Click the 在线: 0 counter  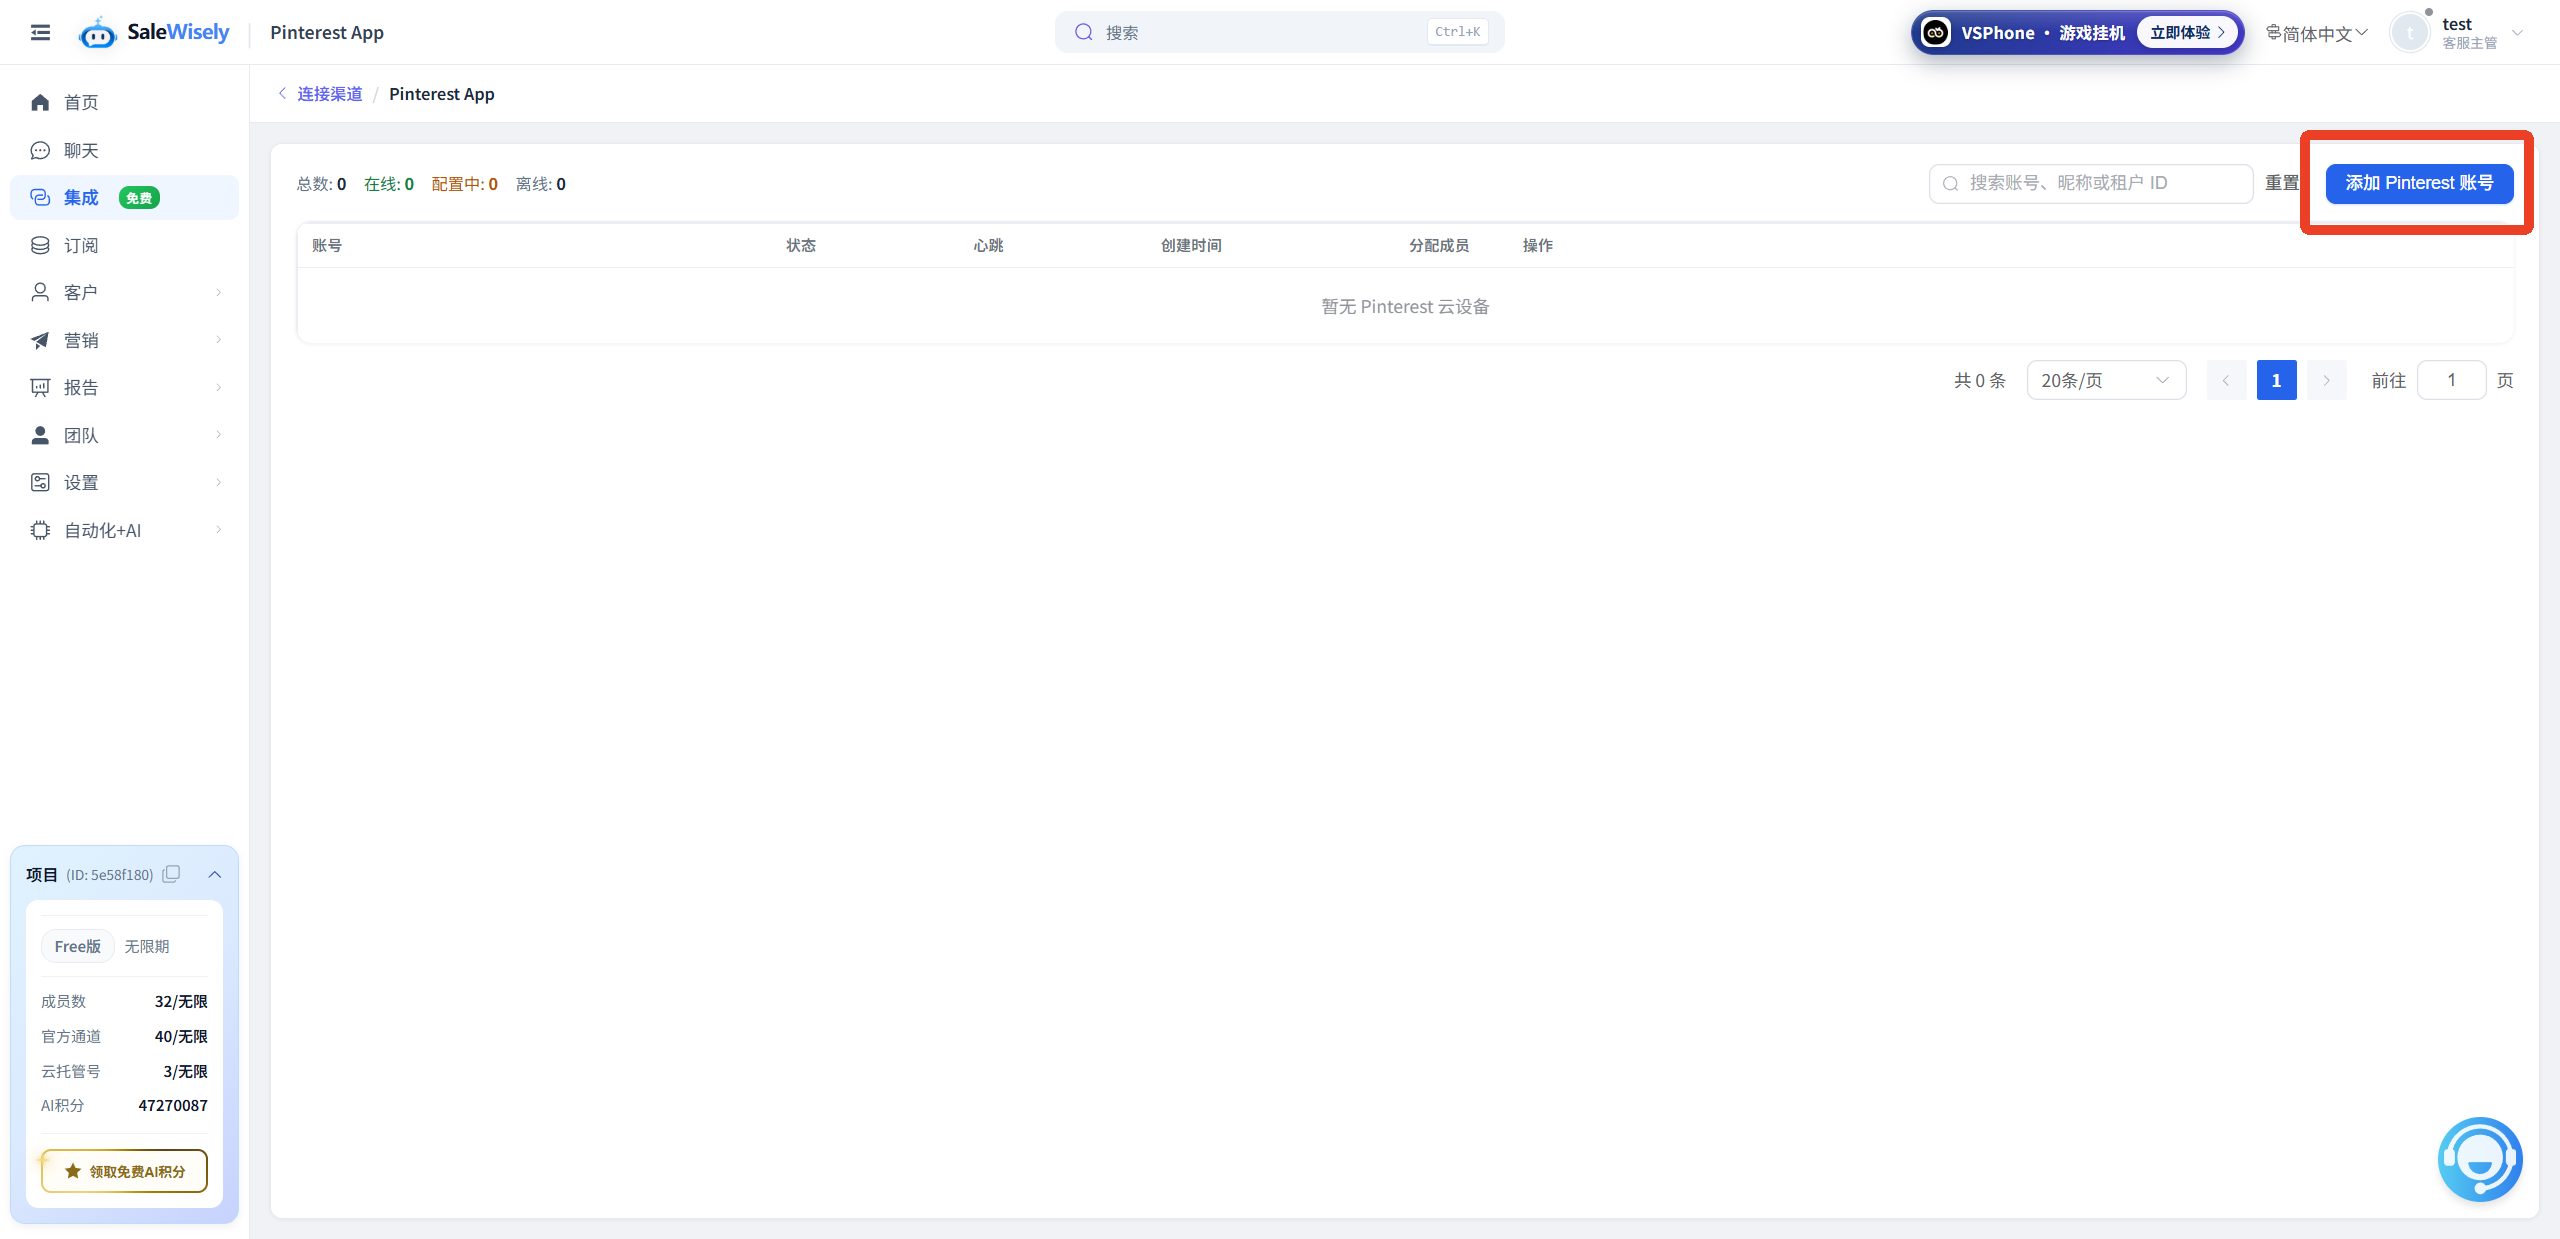point(389,184)
